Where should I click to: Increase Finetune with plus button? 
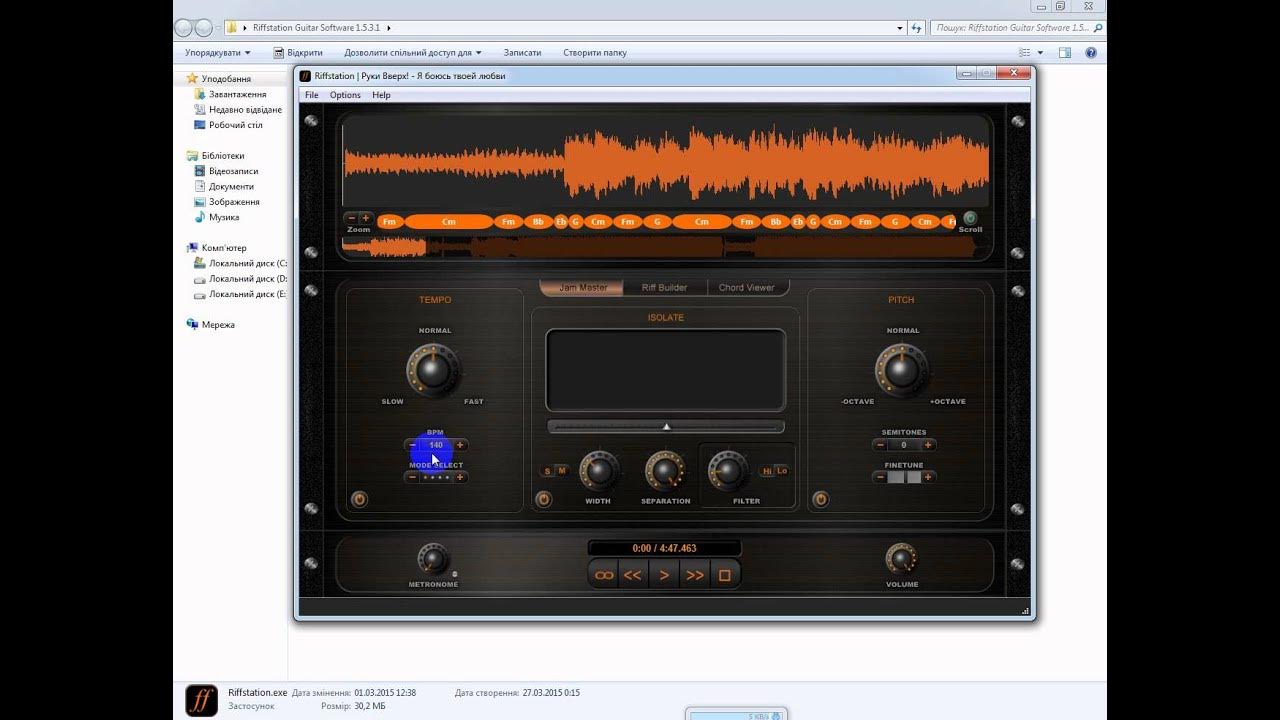tap(928, 477)
